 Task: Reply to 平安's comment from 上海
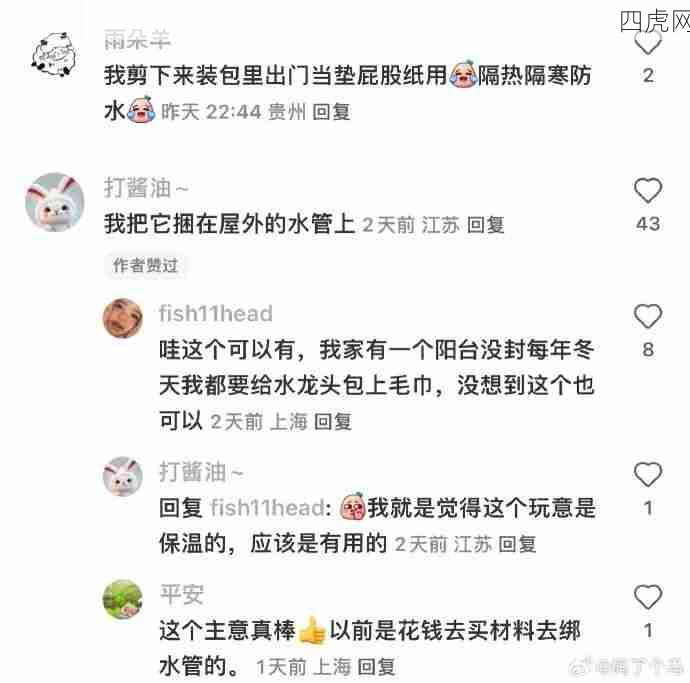pos(376,667)
